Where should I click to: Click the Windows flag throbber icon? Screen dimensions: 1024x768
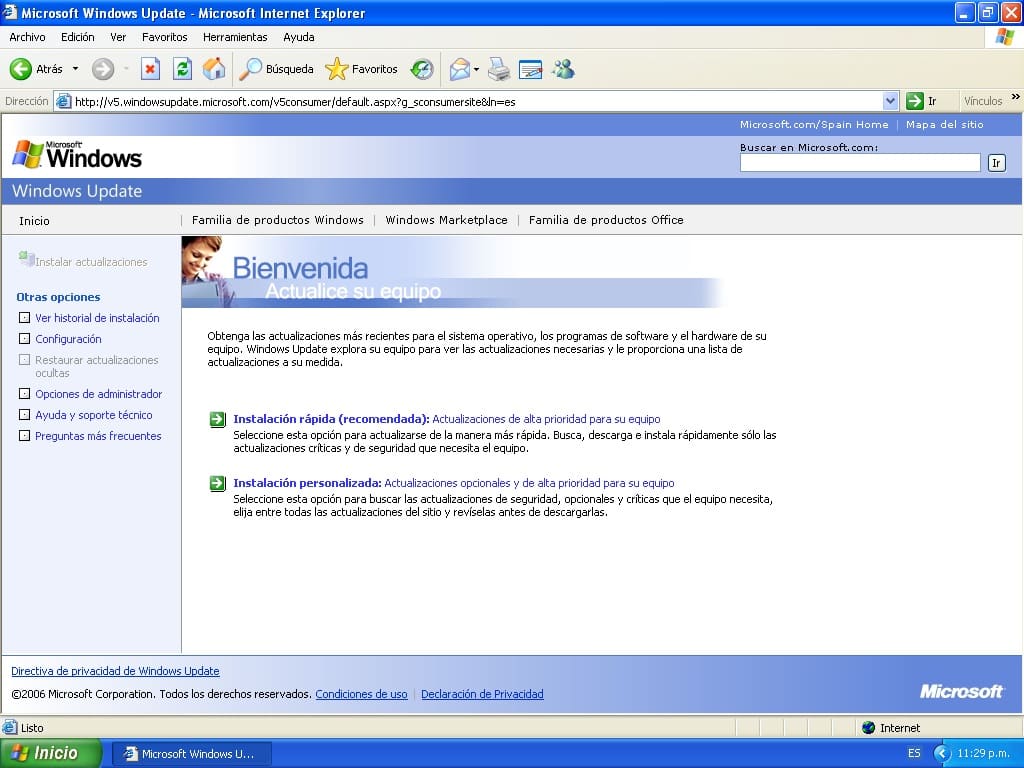[1004, 37]
